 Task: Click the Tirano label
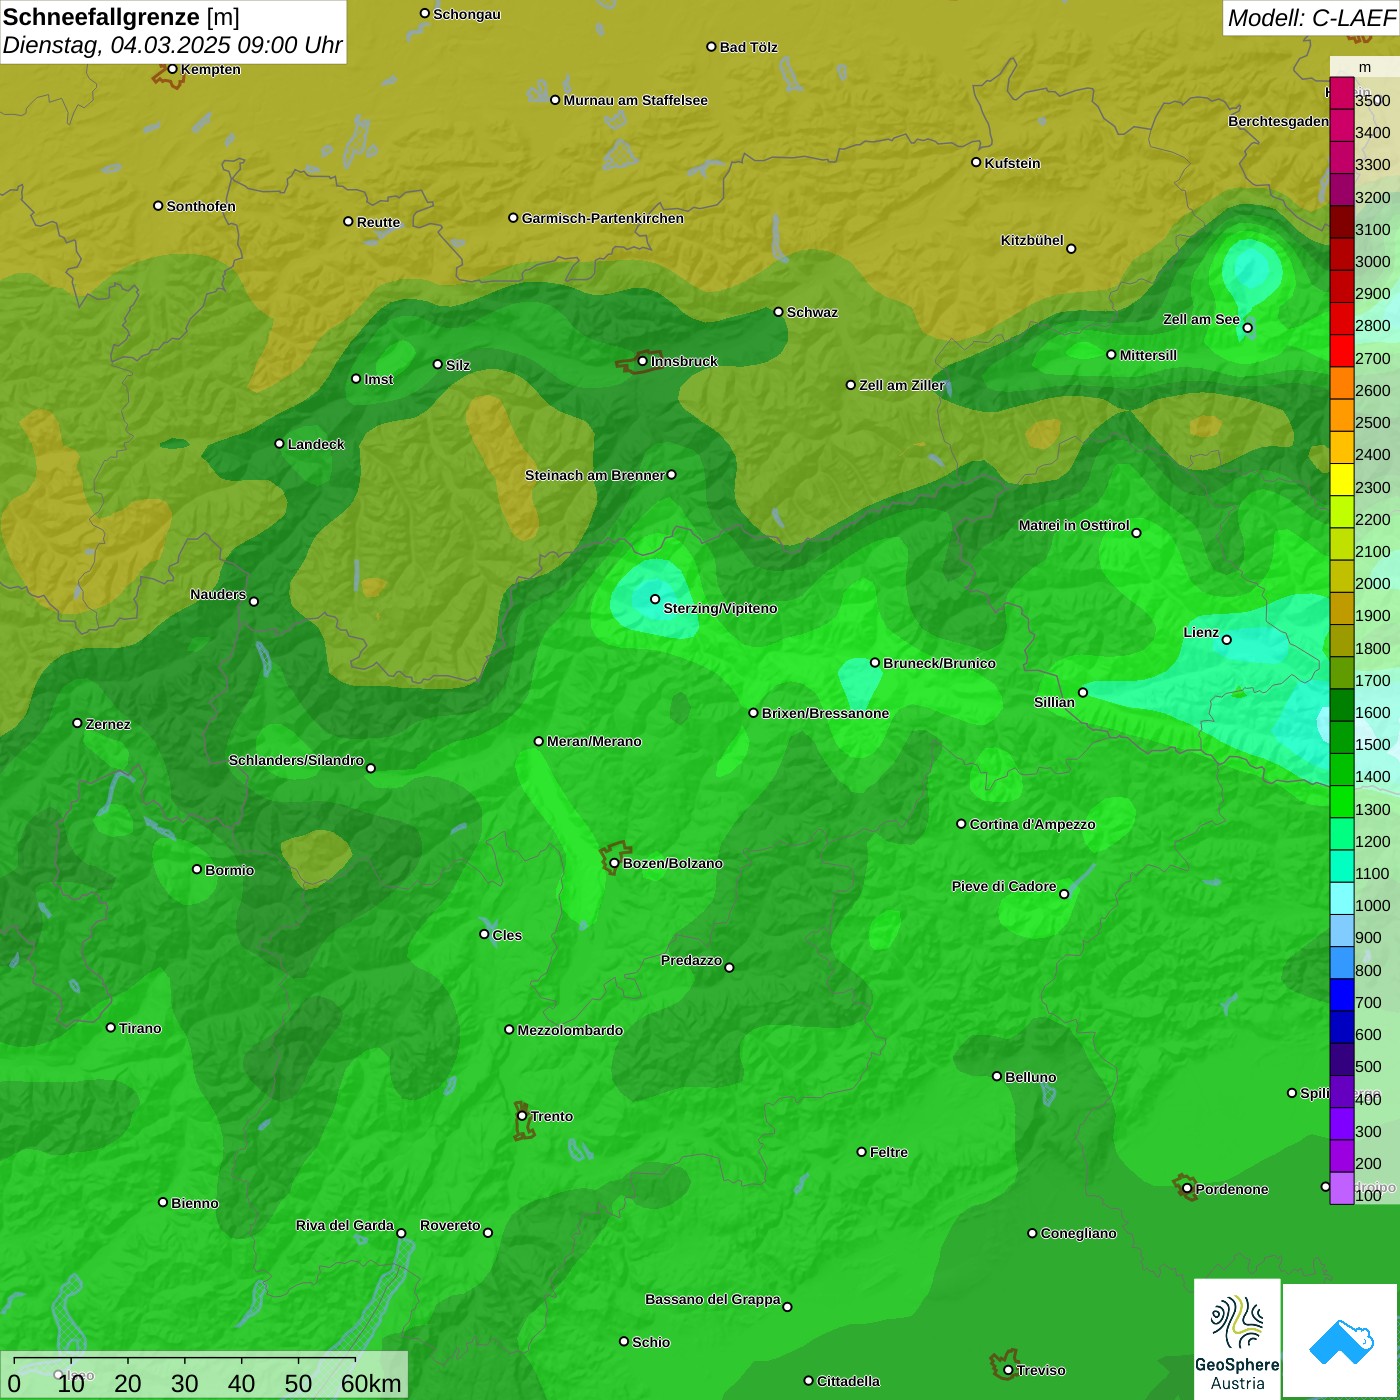coord(140,1028)
